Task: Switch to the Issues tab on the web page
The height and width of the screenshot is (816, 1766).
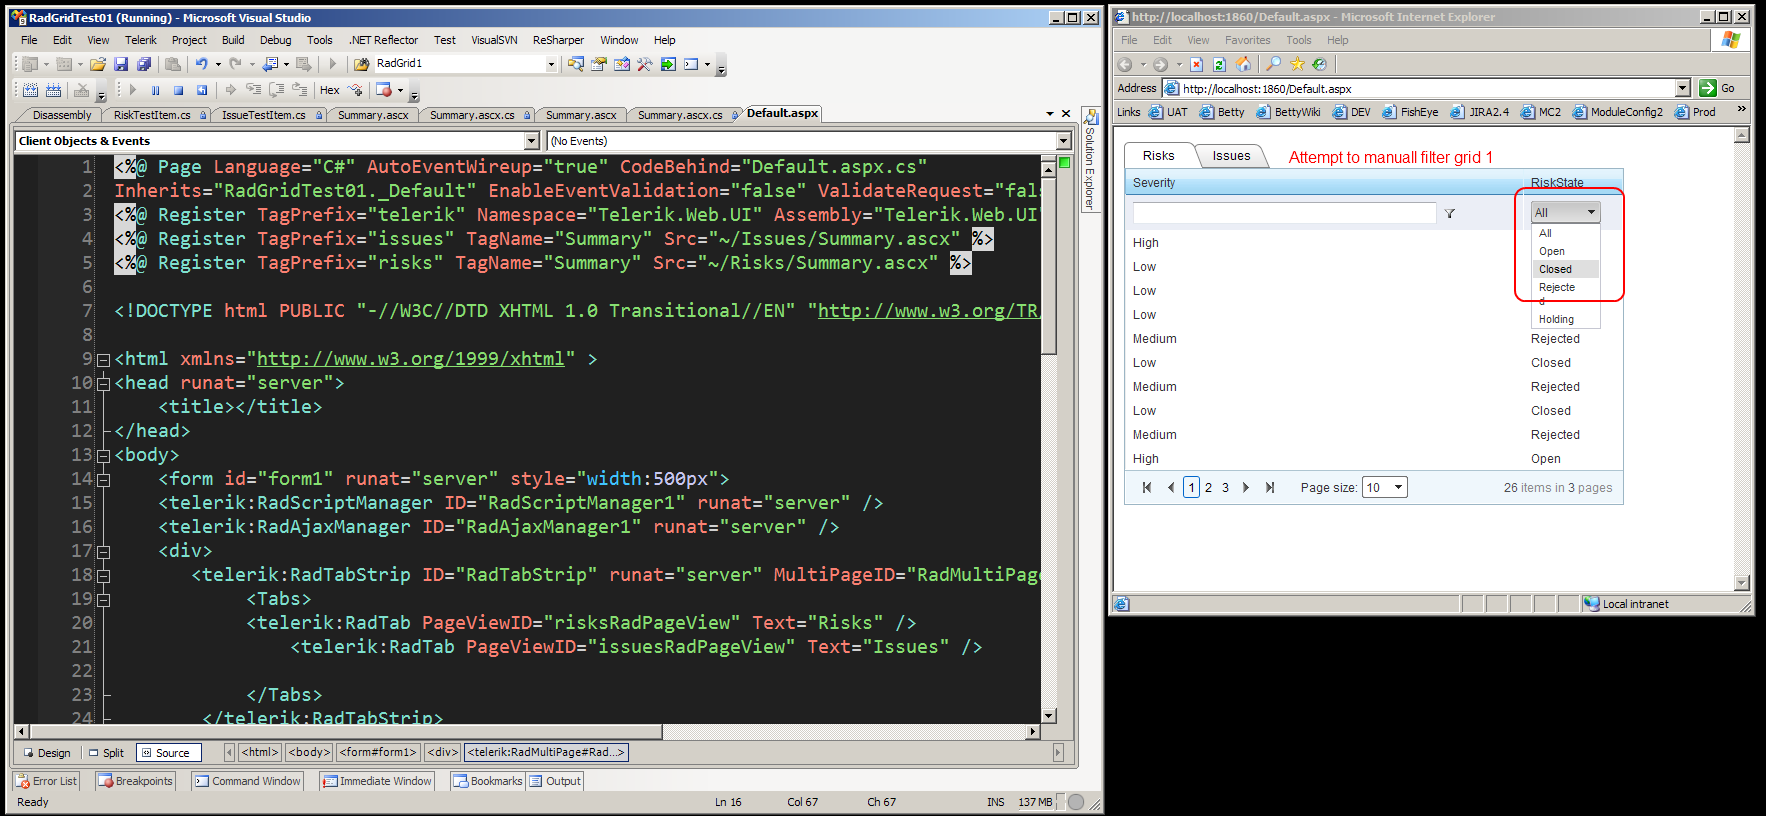Action: [x=1231, y=156]
